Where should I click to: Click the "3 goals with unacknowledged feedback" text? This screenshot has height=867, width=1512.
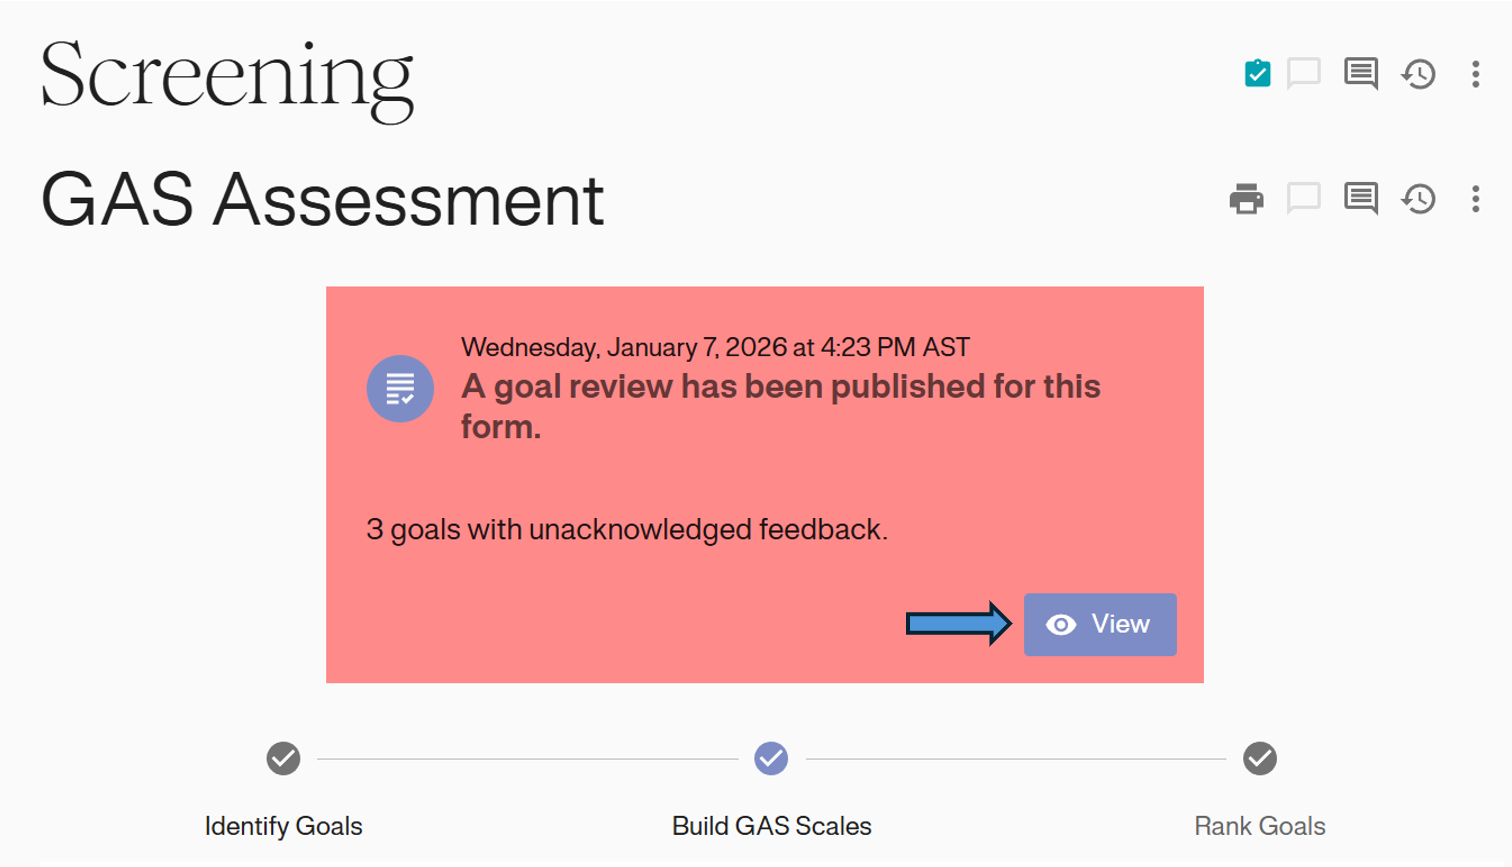point(627,529)
